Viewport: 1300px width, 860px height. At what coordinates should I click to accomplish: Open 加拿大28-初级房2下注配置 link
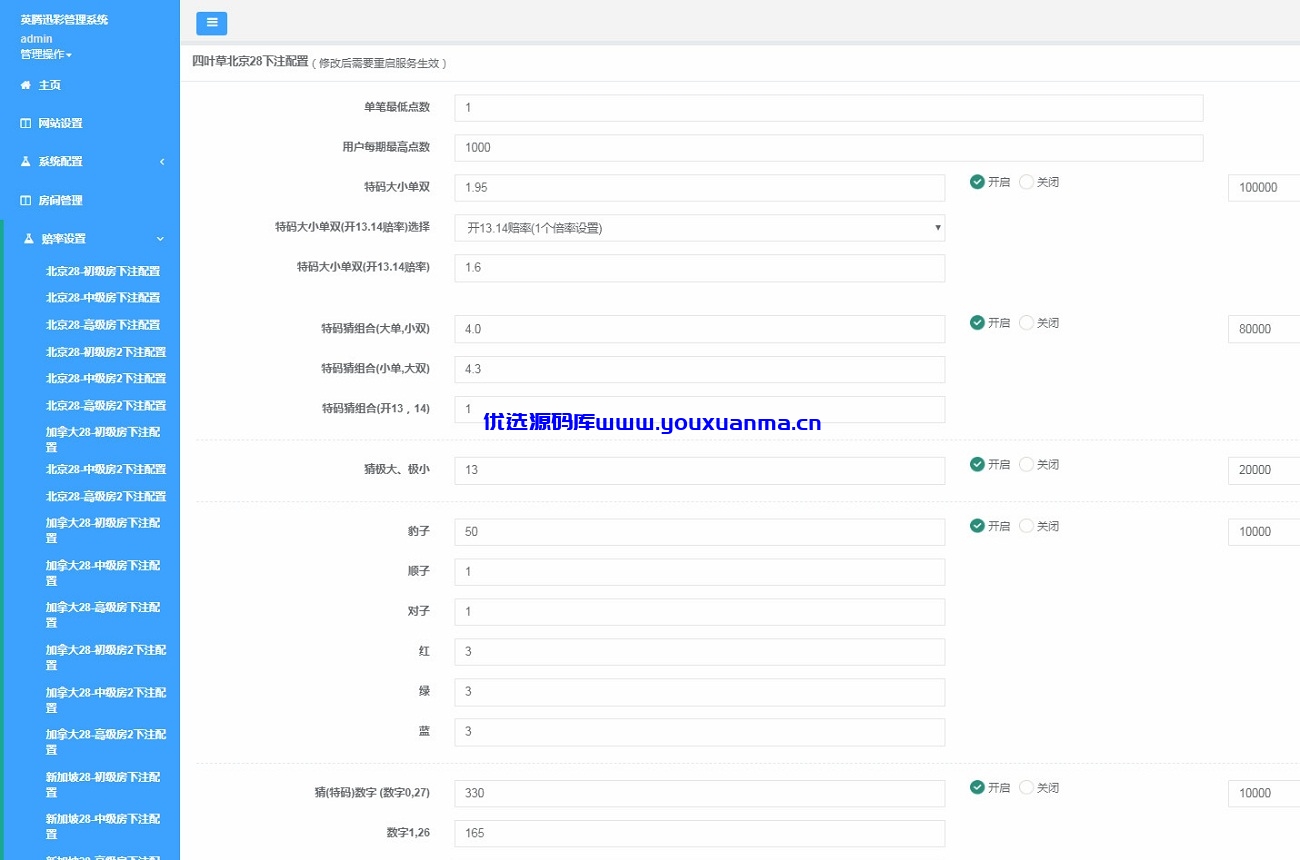pos(106,657)
